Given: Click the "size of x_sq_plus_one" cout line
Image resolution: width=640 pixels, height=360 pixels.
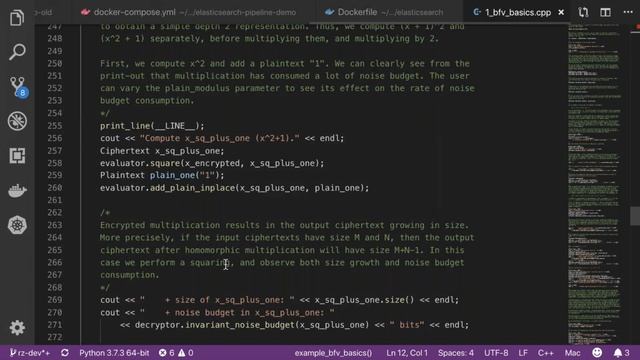Looking at the screenshot, I should pos(280,300).
